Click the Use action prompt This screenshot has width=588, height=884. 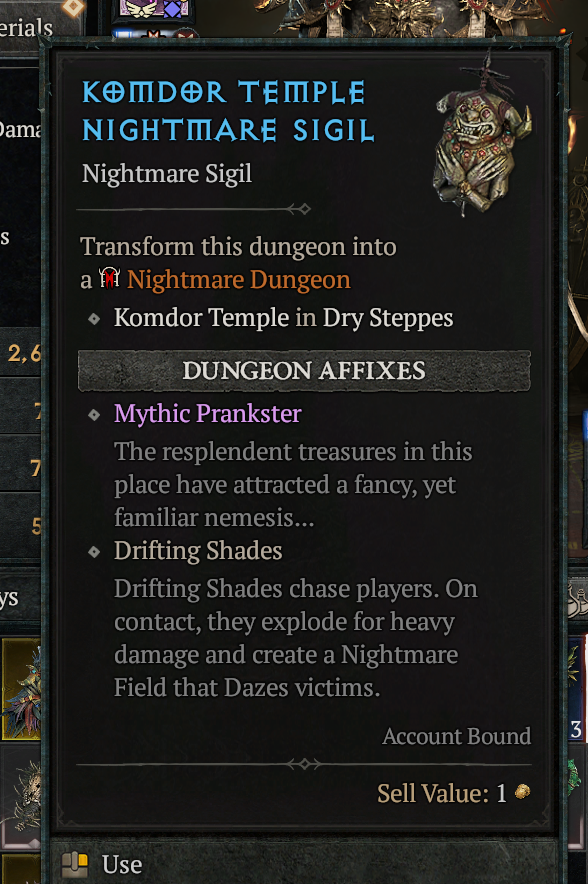(x=102, y=864)
